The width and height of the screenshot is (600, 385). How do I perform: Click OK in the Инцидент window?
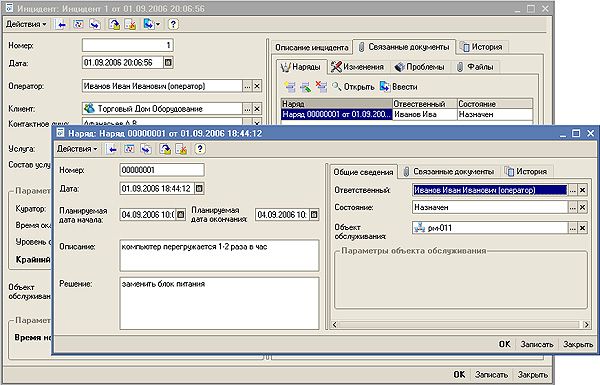pyautogui.click(x=459, y=374)
